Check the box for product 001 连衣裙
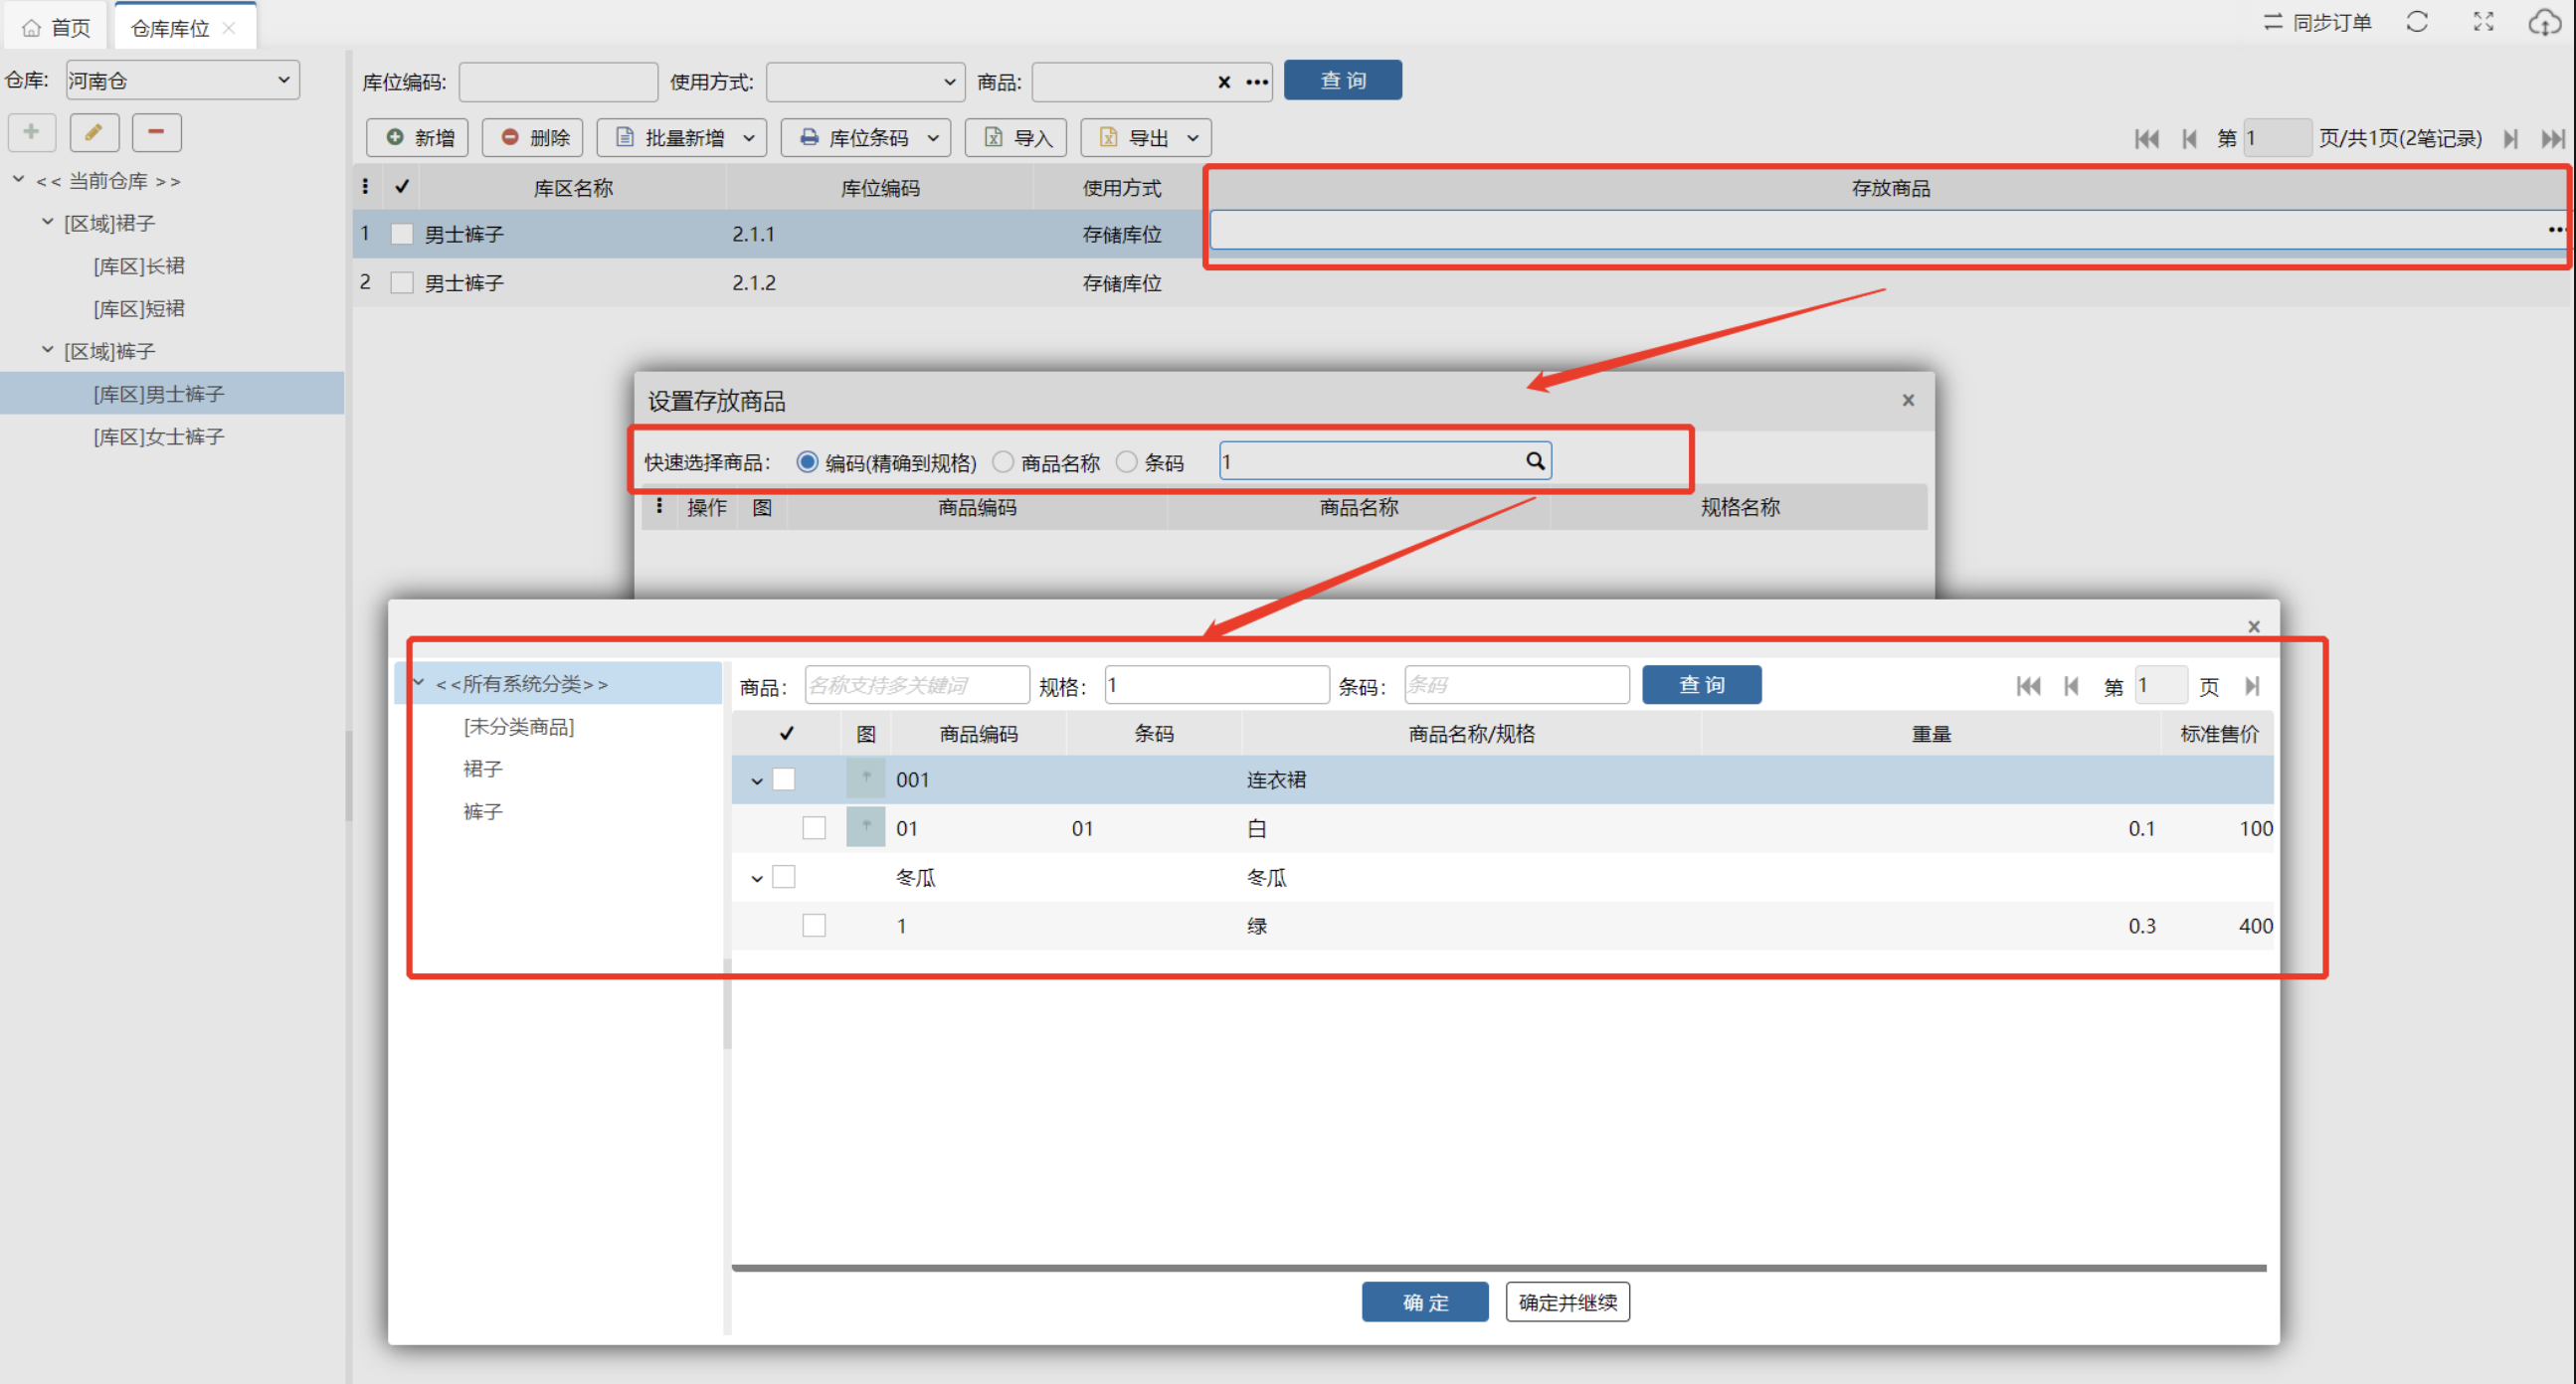The image size is (2576, 1384). tap(784, 779)
